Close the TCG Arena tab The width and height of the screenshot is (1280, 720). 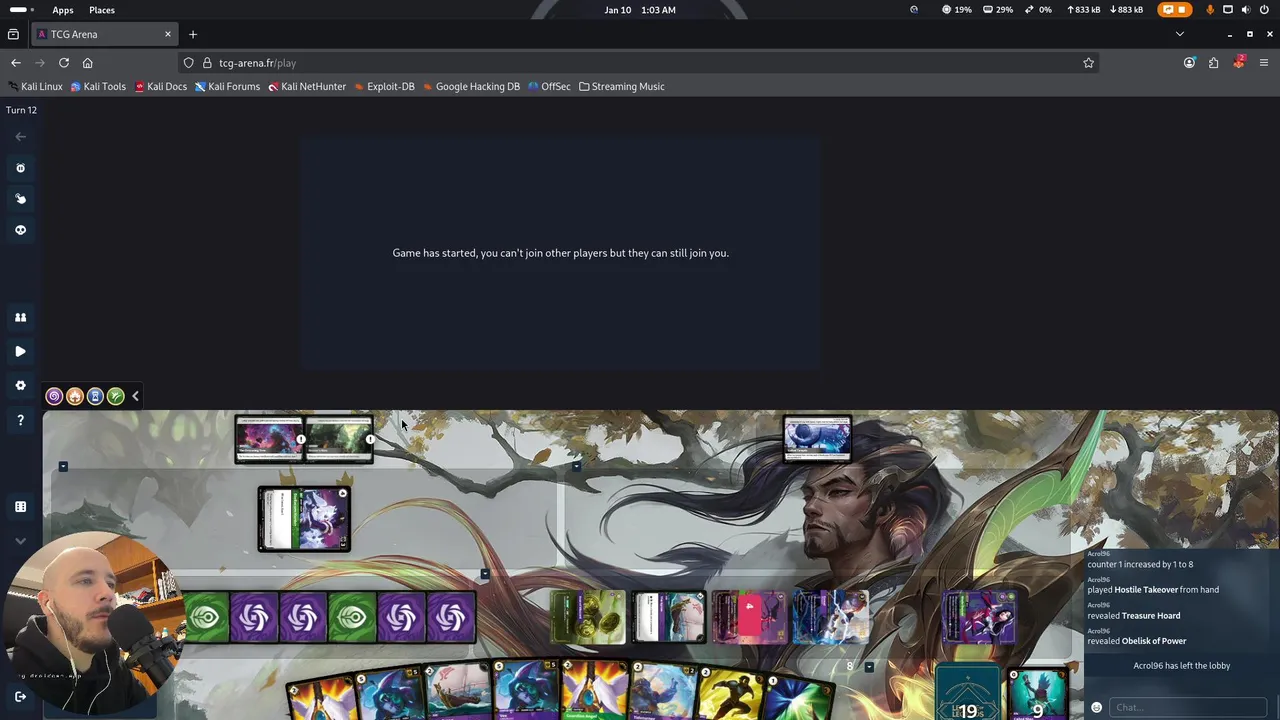pyautogui.click(x=167, y=34)
